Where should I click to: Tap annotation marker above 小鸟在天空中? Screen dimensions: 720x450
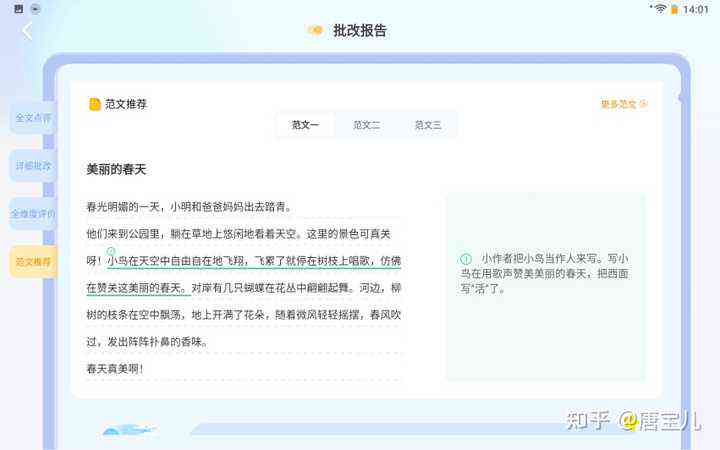pos(111,251)
